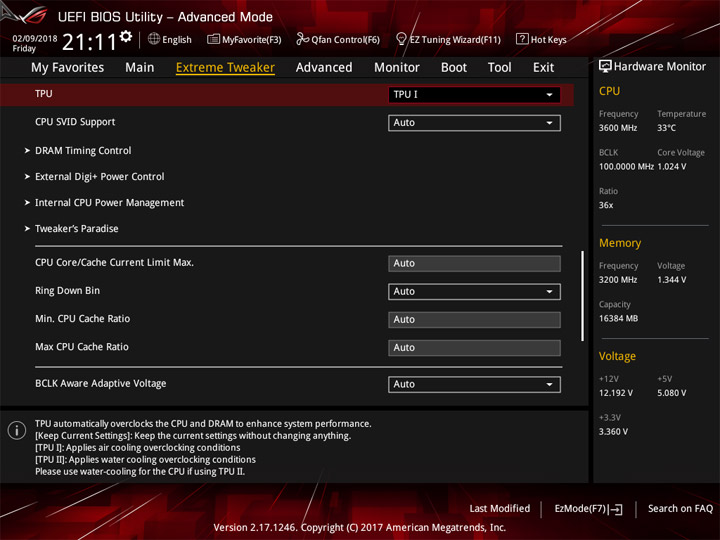The height and width of the screenshot is (540, 720).
Task: Click the Voltage section heading
Action: click(617, 356)
